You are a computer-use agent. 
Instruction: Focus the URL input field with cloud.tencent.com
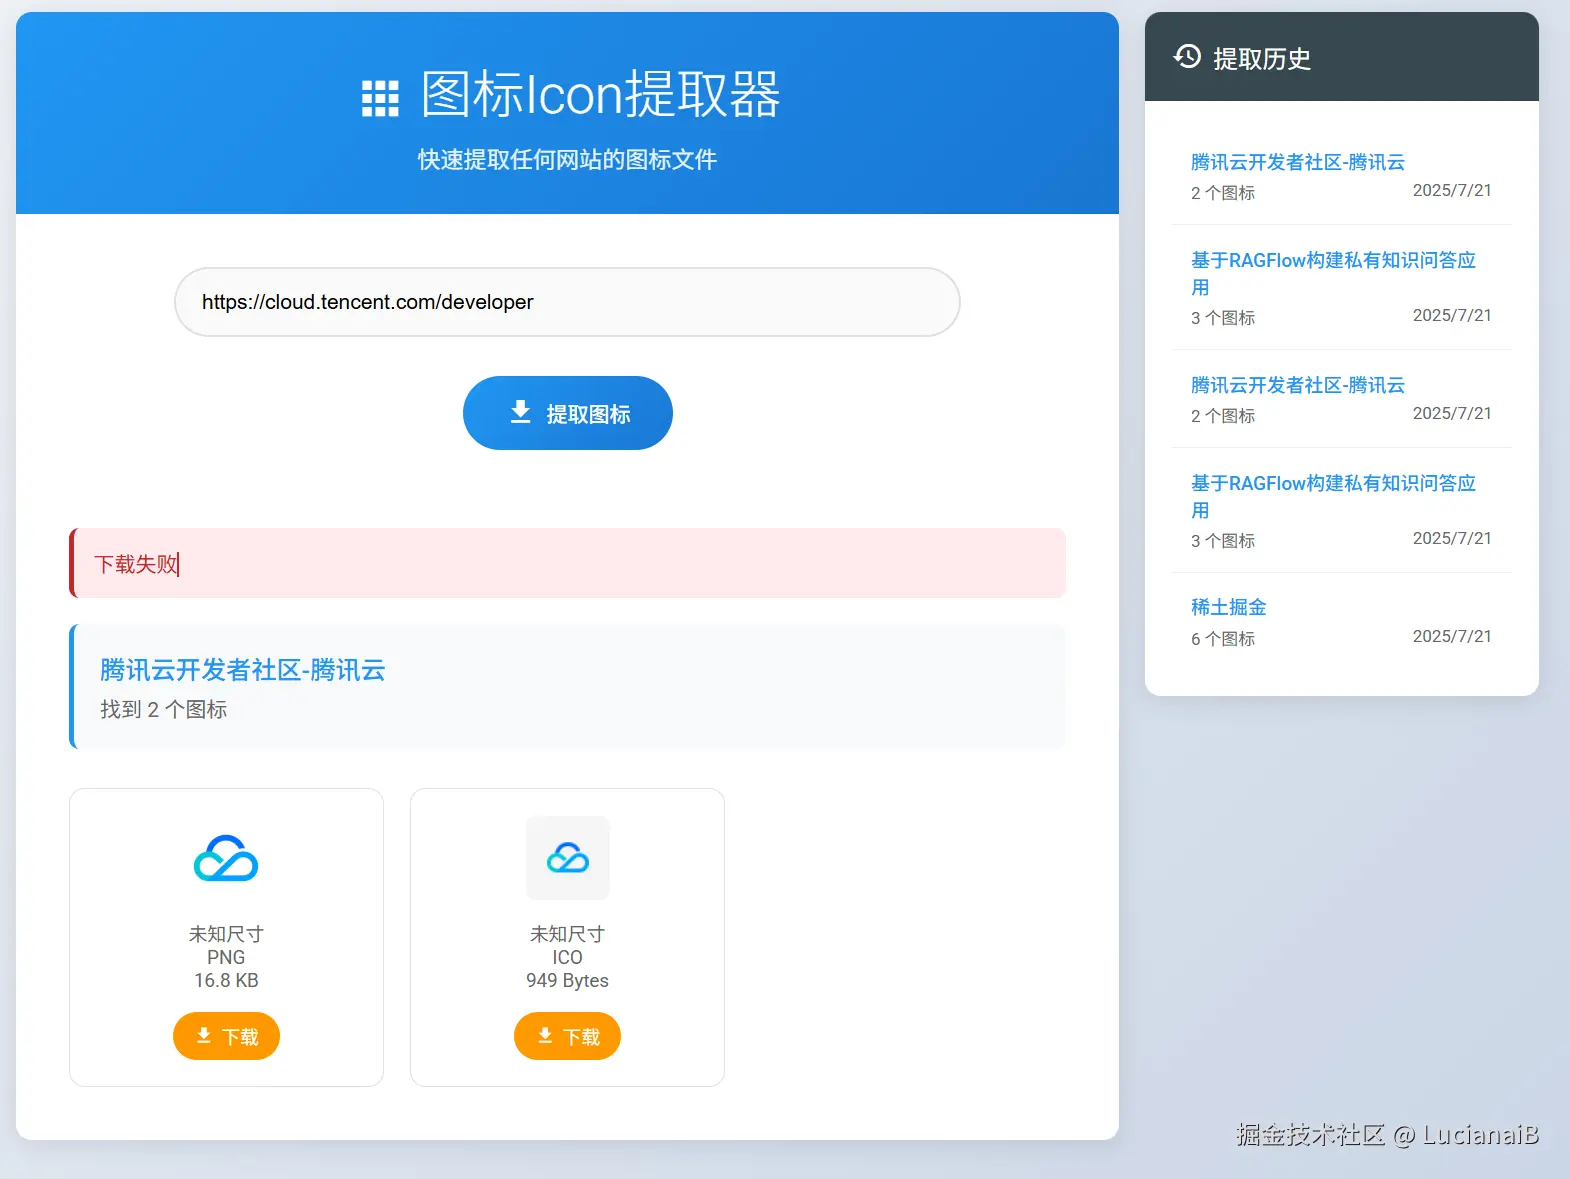tap(567, 302)
